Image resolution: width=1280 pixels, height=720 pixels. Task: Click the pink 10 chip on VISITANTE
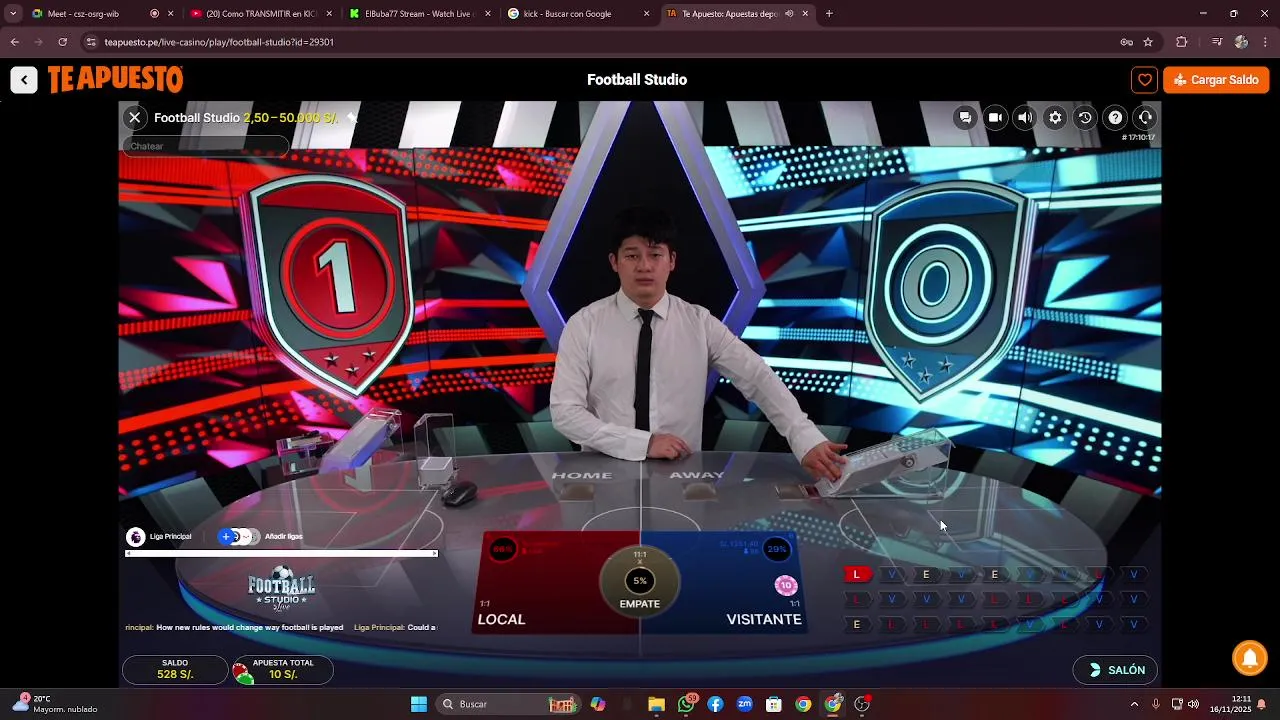coord(786,586)
